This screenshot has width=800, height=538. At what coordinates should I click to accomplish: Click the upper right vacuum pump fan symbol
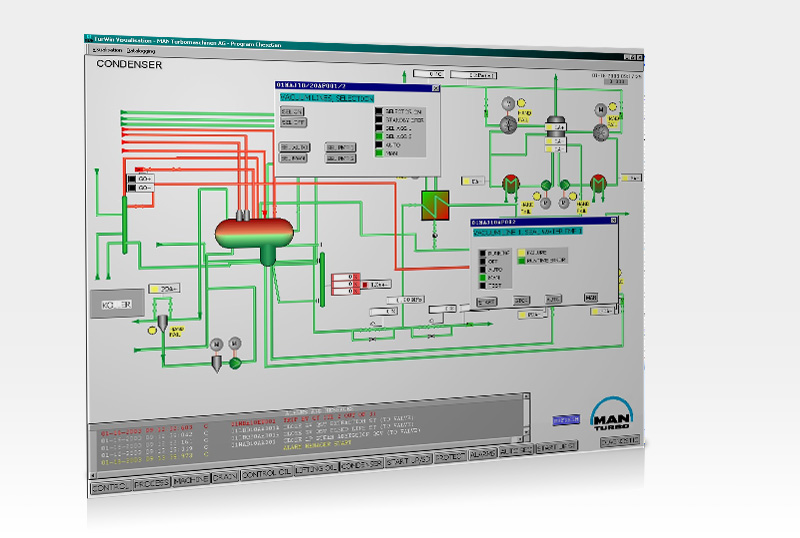pos(601,132)
